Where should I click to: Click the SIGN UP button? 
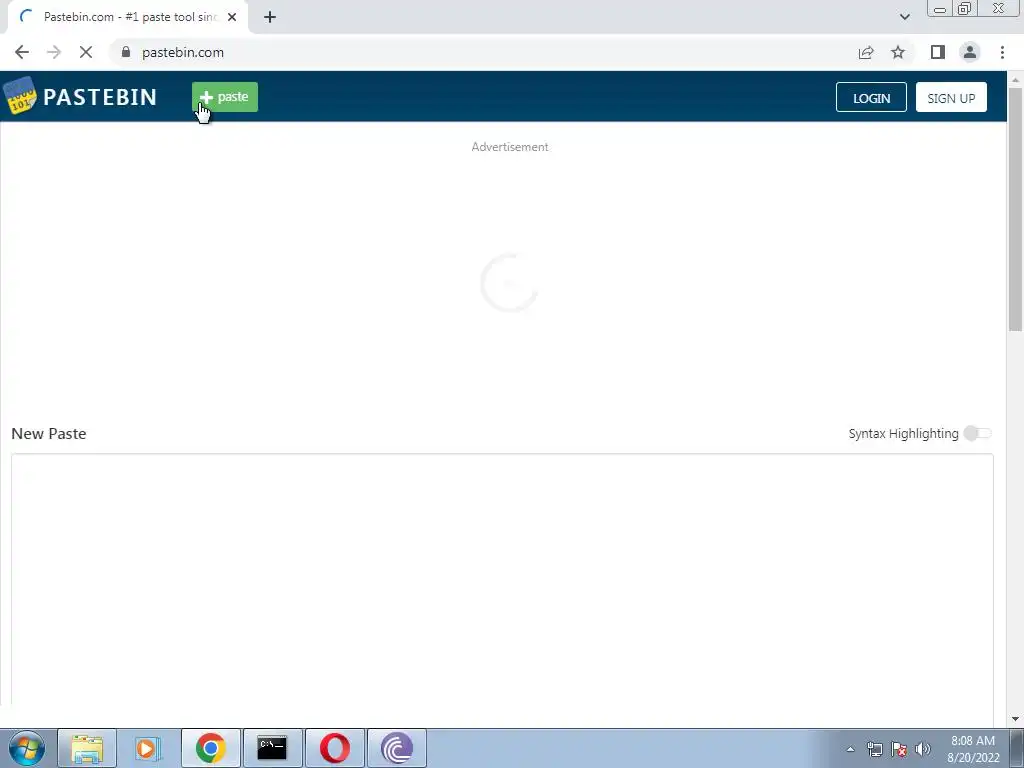[951, 98]
